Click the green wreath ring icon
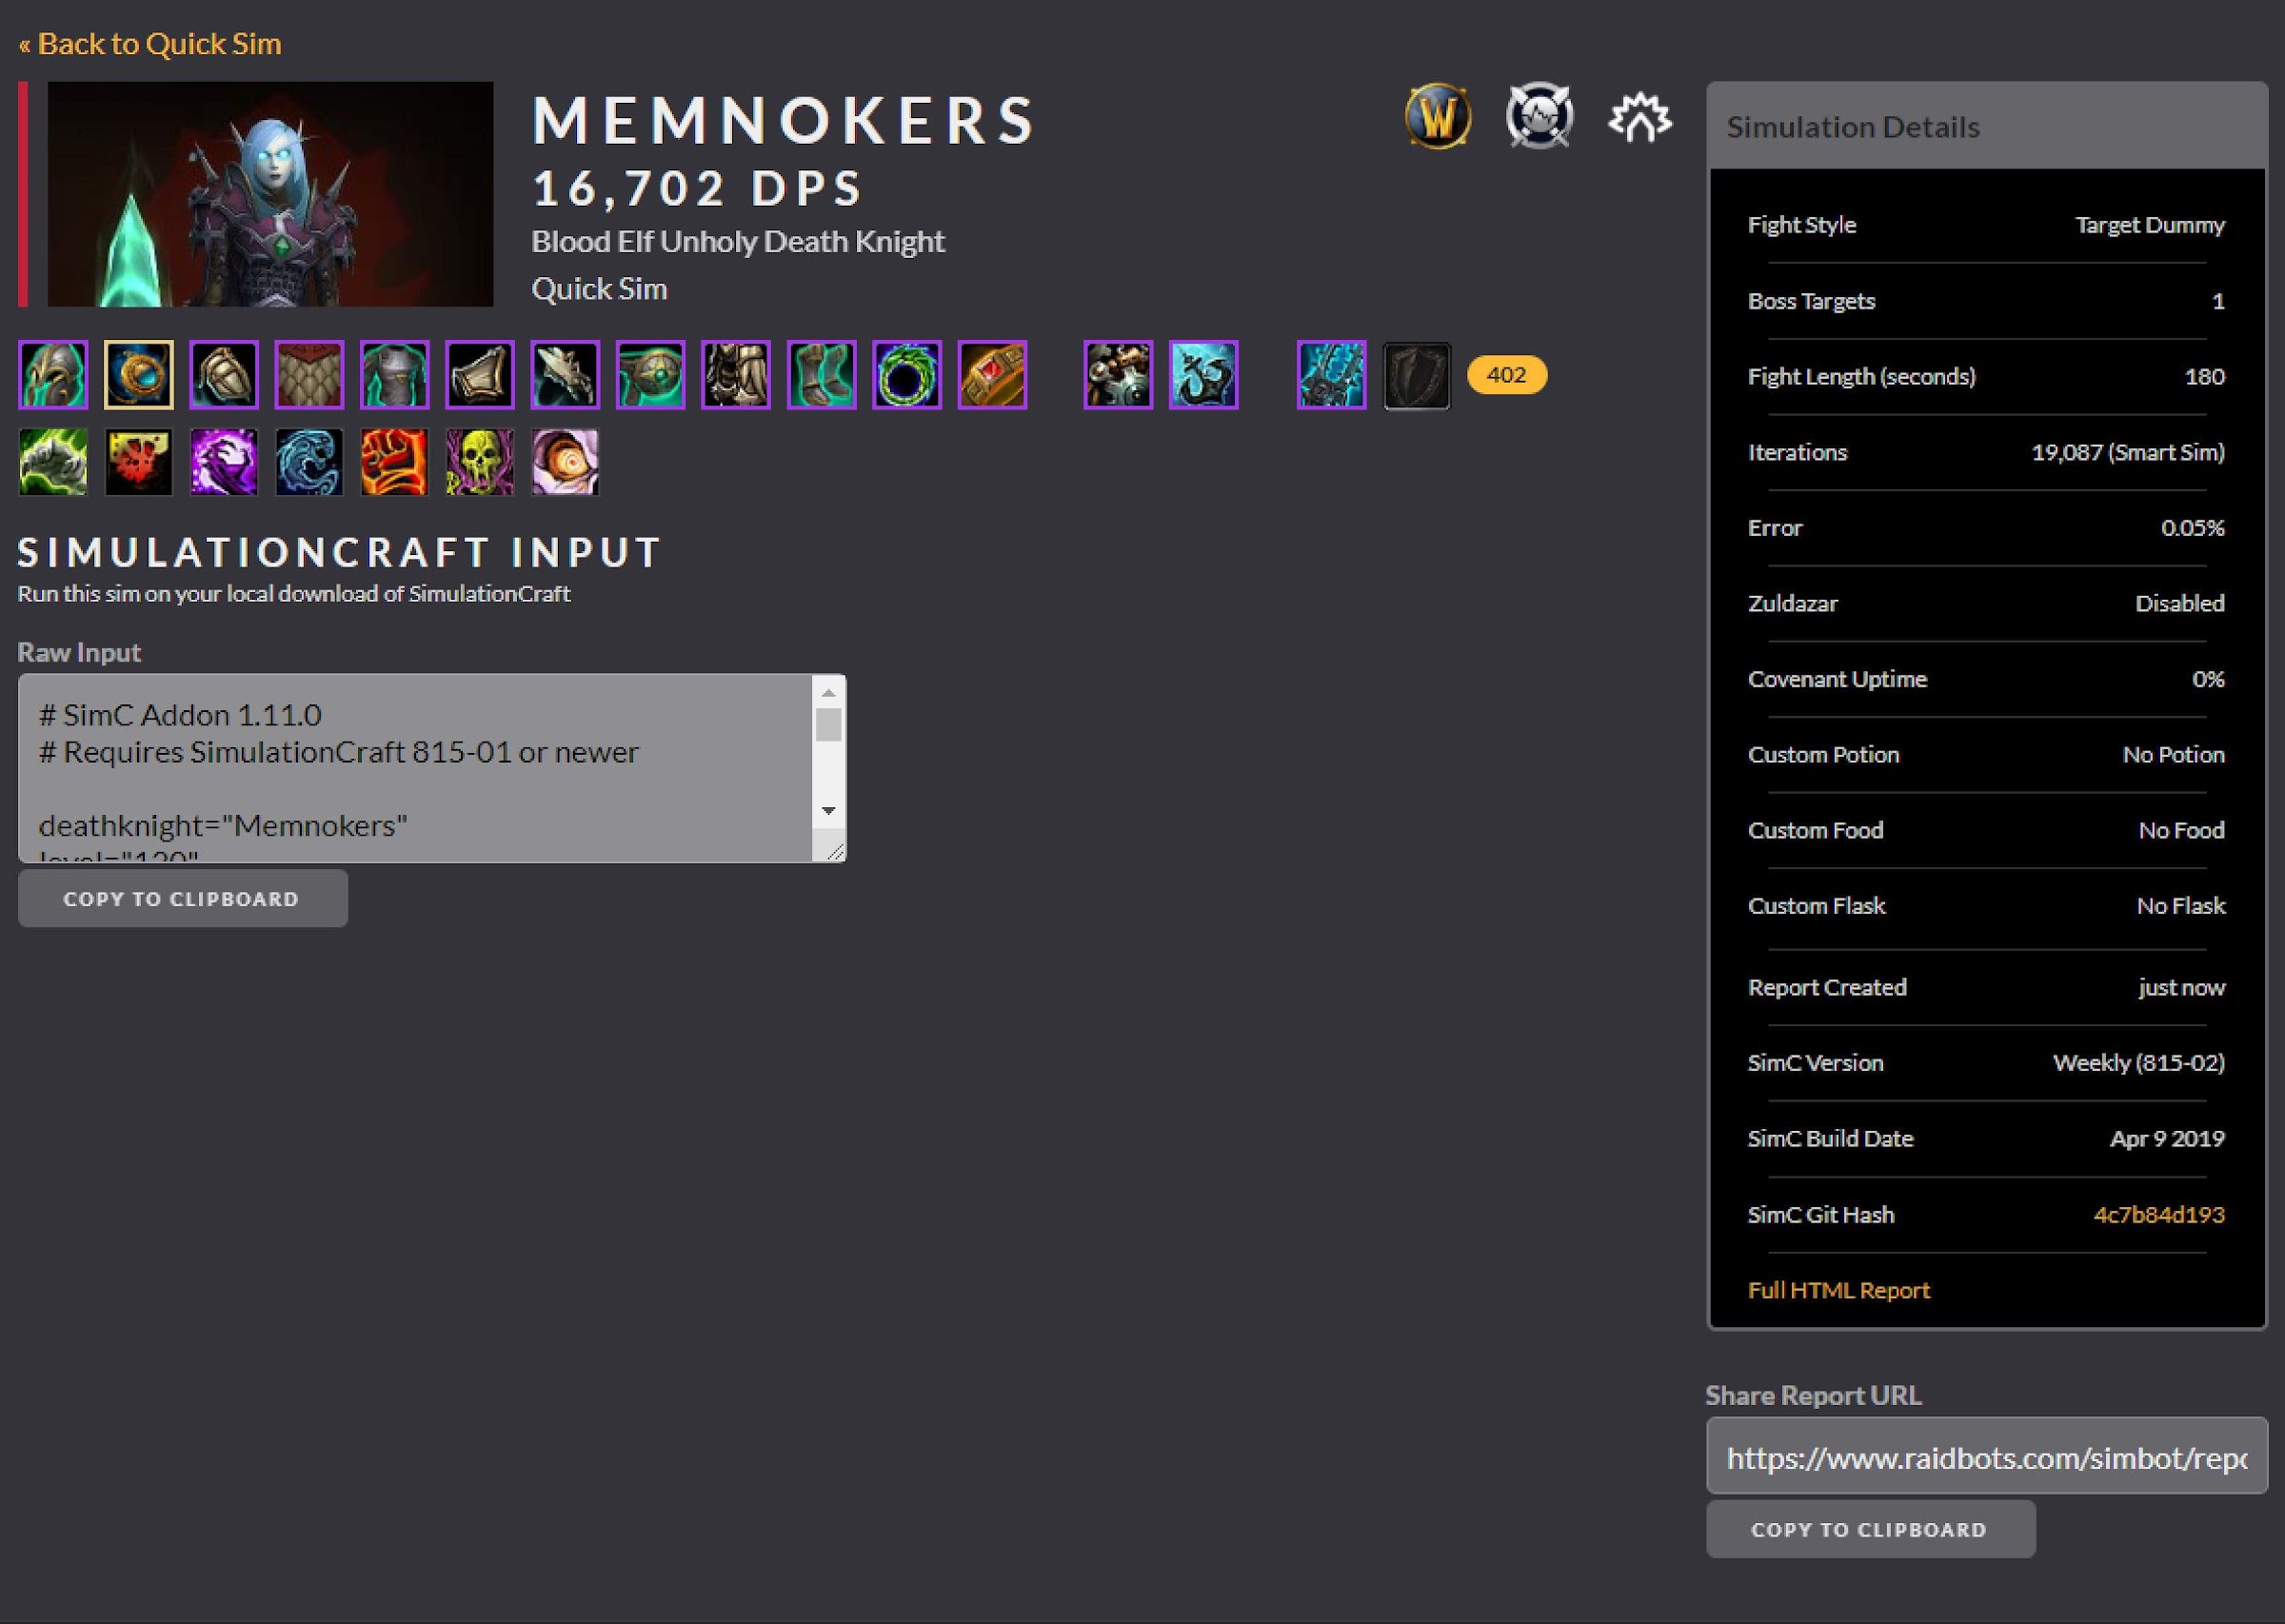2285x1624 pixels. pos(906,375)
